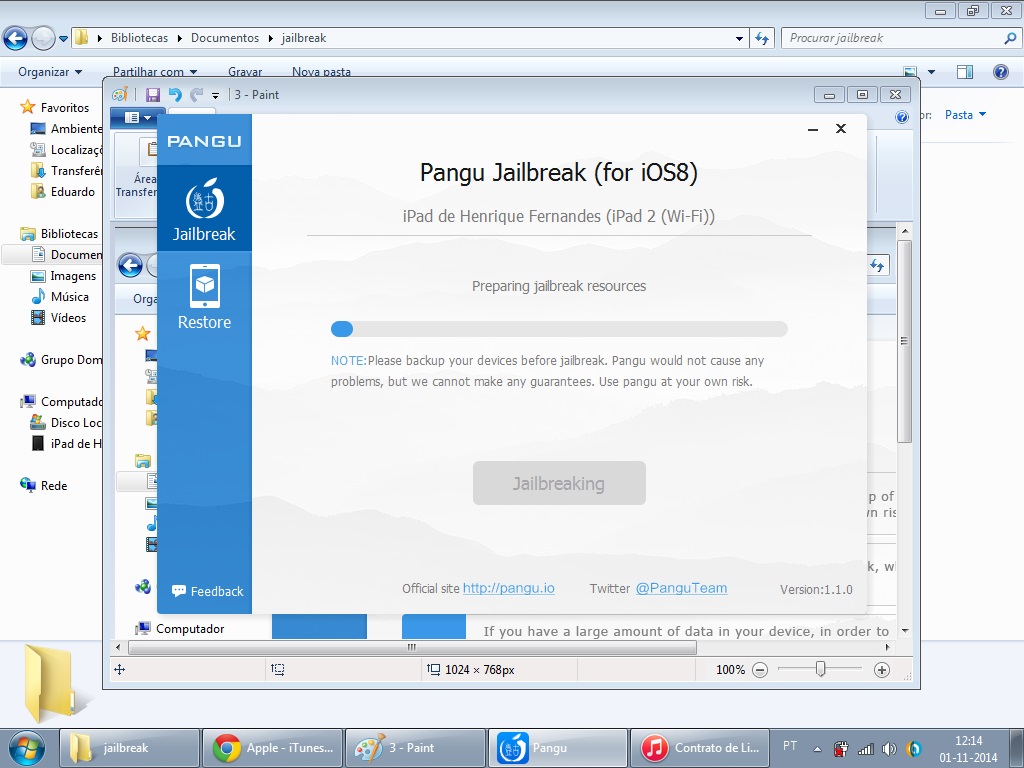Toggle the Explorer preview pane button

pos(965,72)
